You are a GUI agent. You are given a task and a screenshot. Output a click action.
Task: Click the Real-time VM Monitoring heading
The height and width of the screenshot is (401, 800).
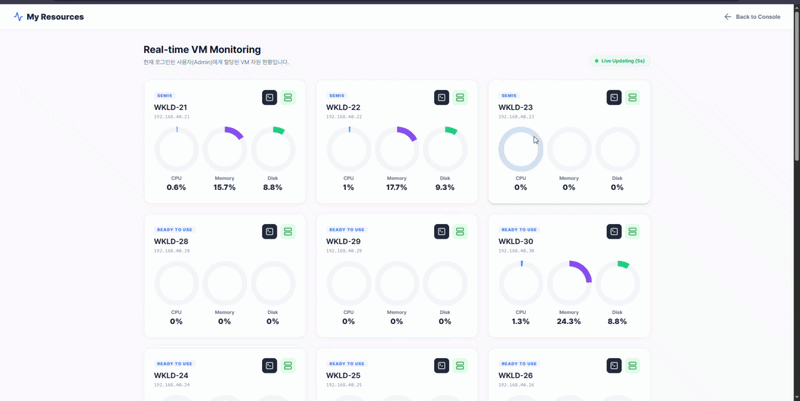pyautogui.click(x=202, y=49)
